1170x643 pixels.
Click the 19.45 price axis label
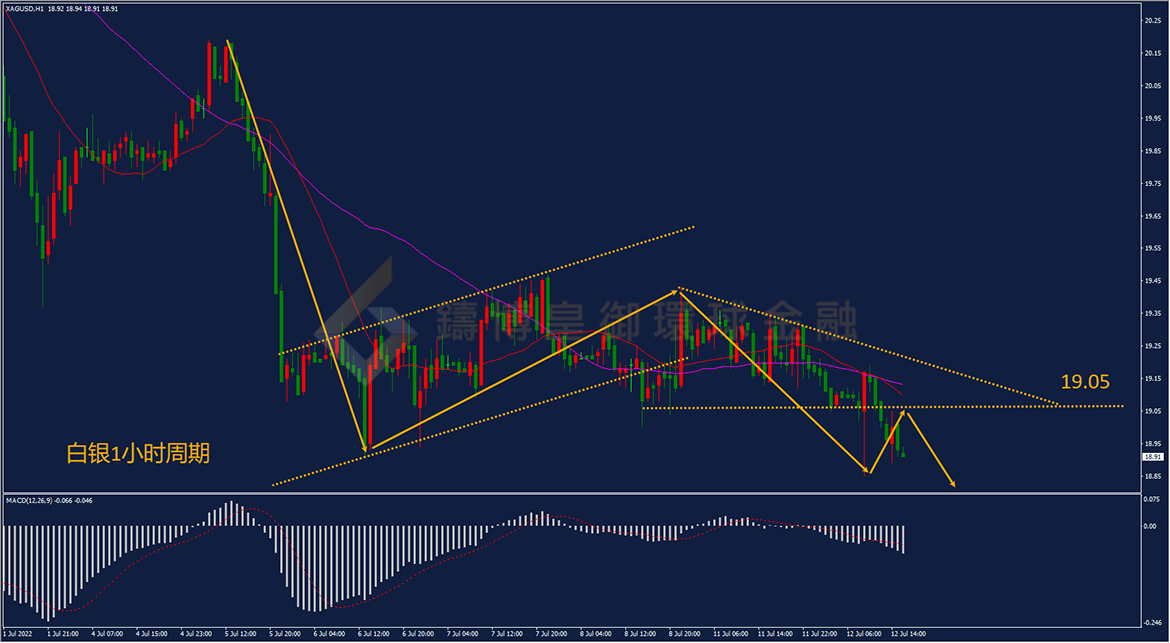point(1154,280)
